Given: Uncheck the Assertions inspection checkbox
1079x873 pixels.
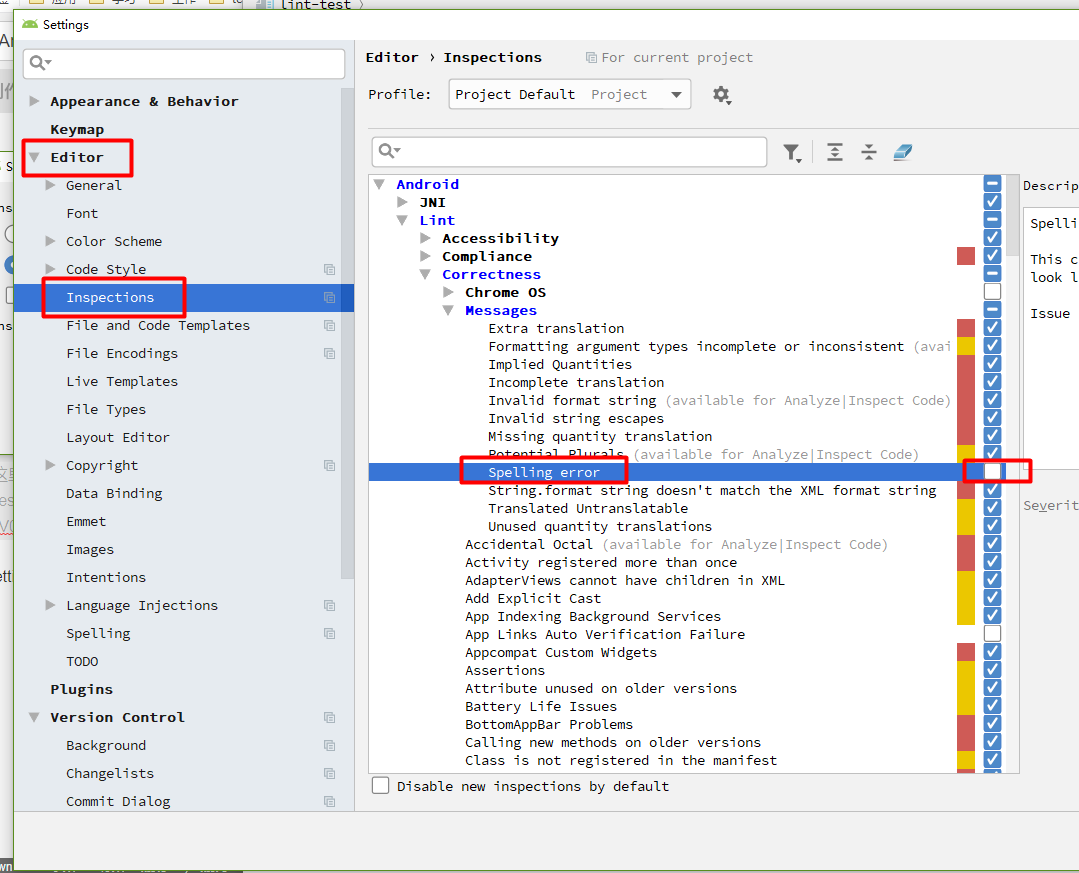Looking at the screenshot, I should 992,669.
